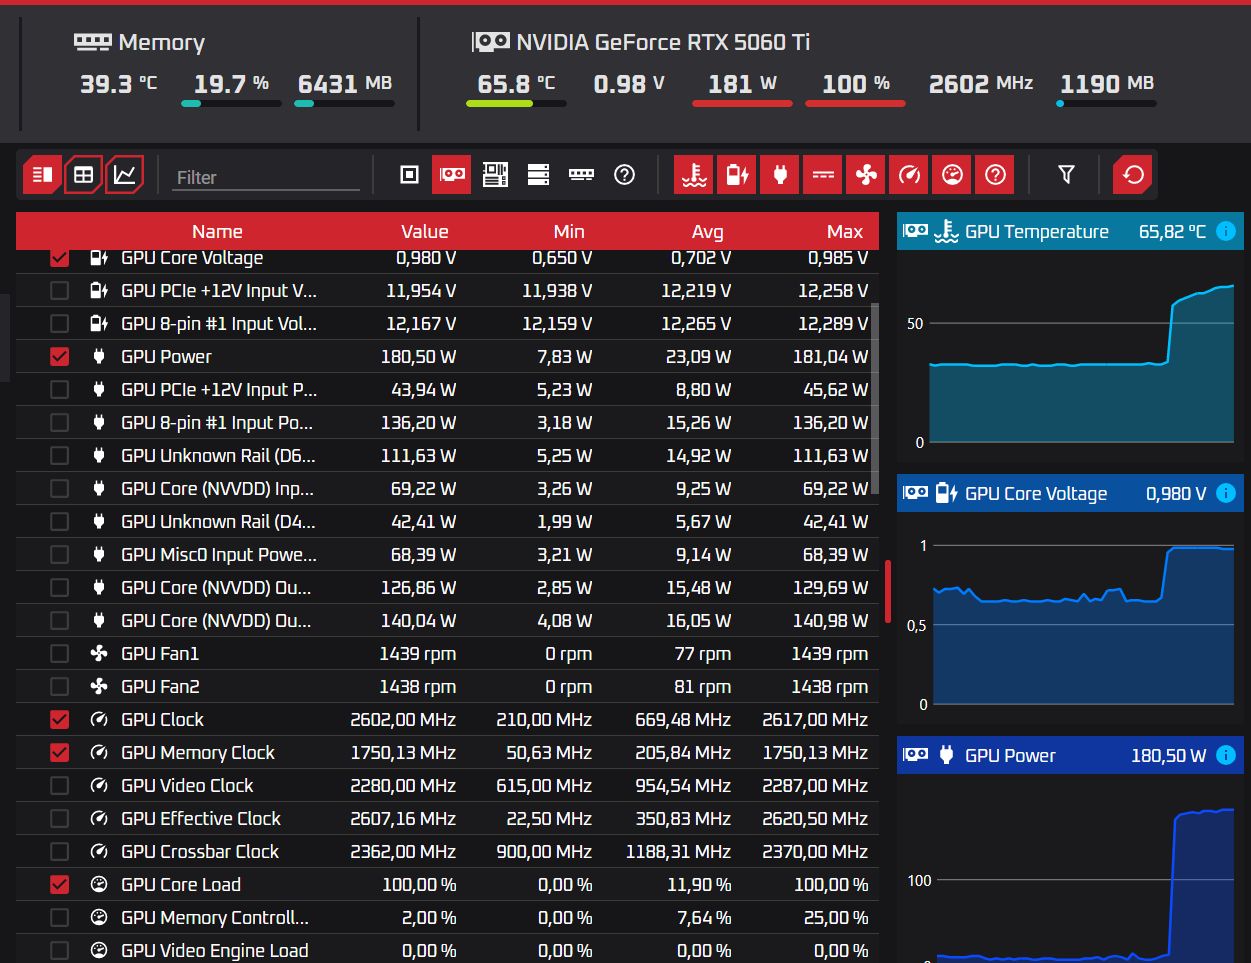Uncheck the GPU Core Load checkbox
The image size is (1251, 963).
[59, 884]
